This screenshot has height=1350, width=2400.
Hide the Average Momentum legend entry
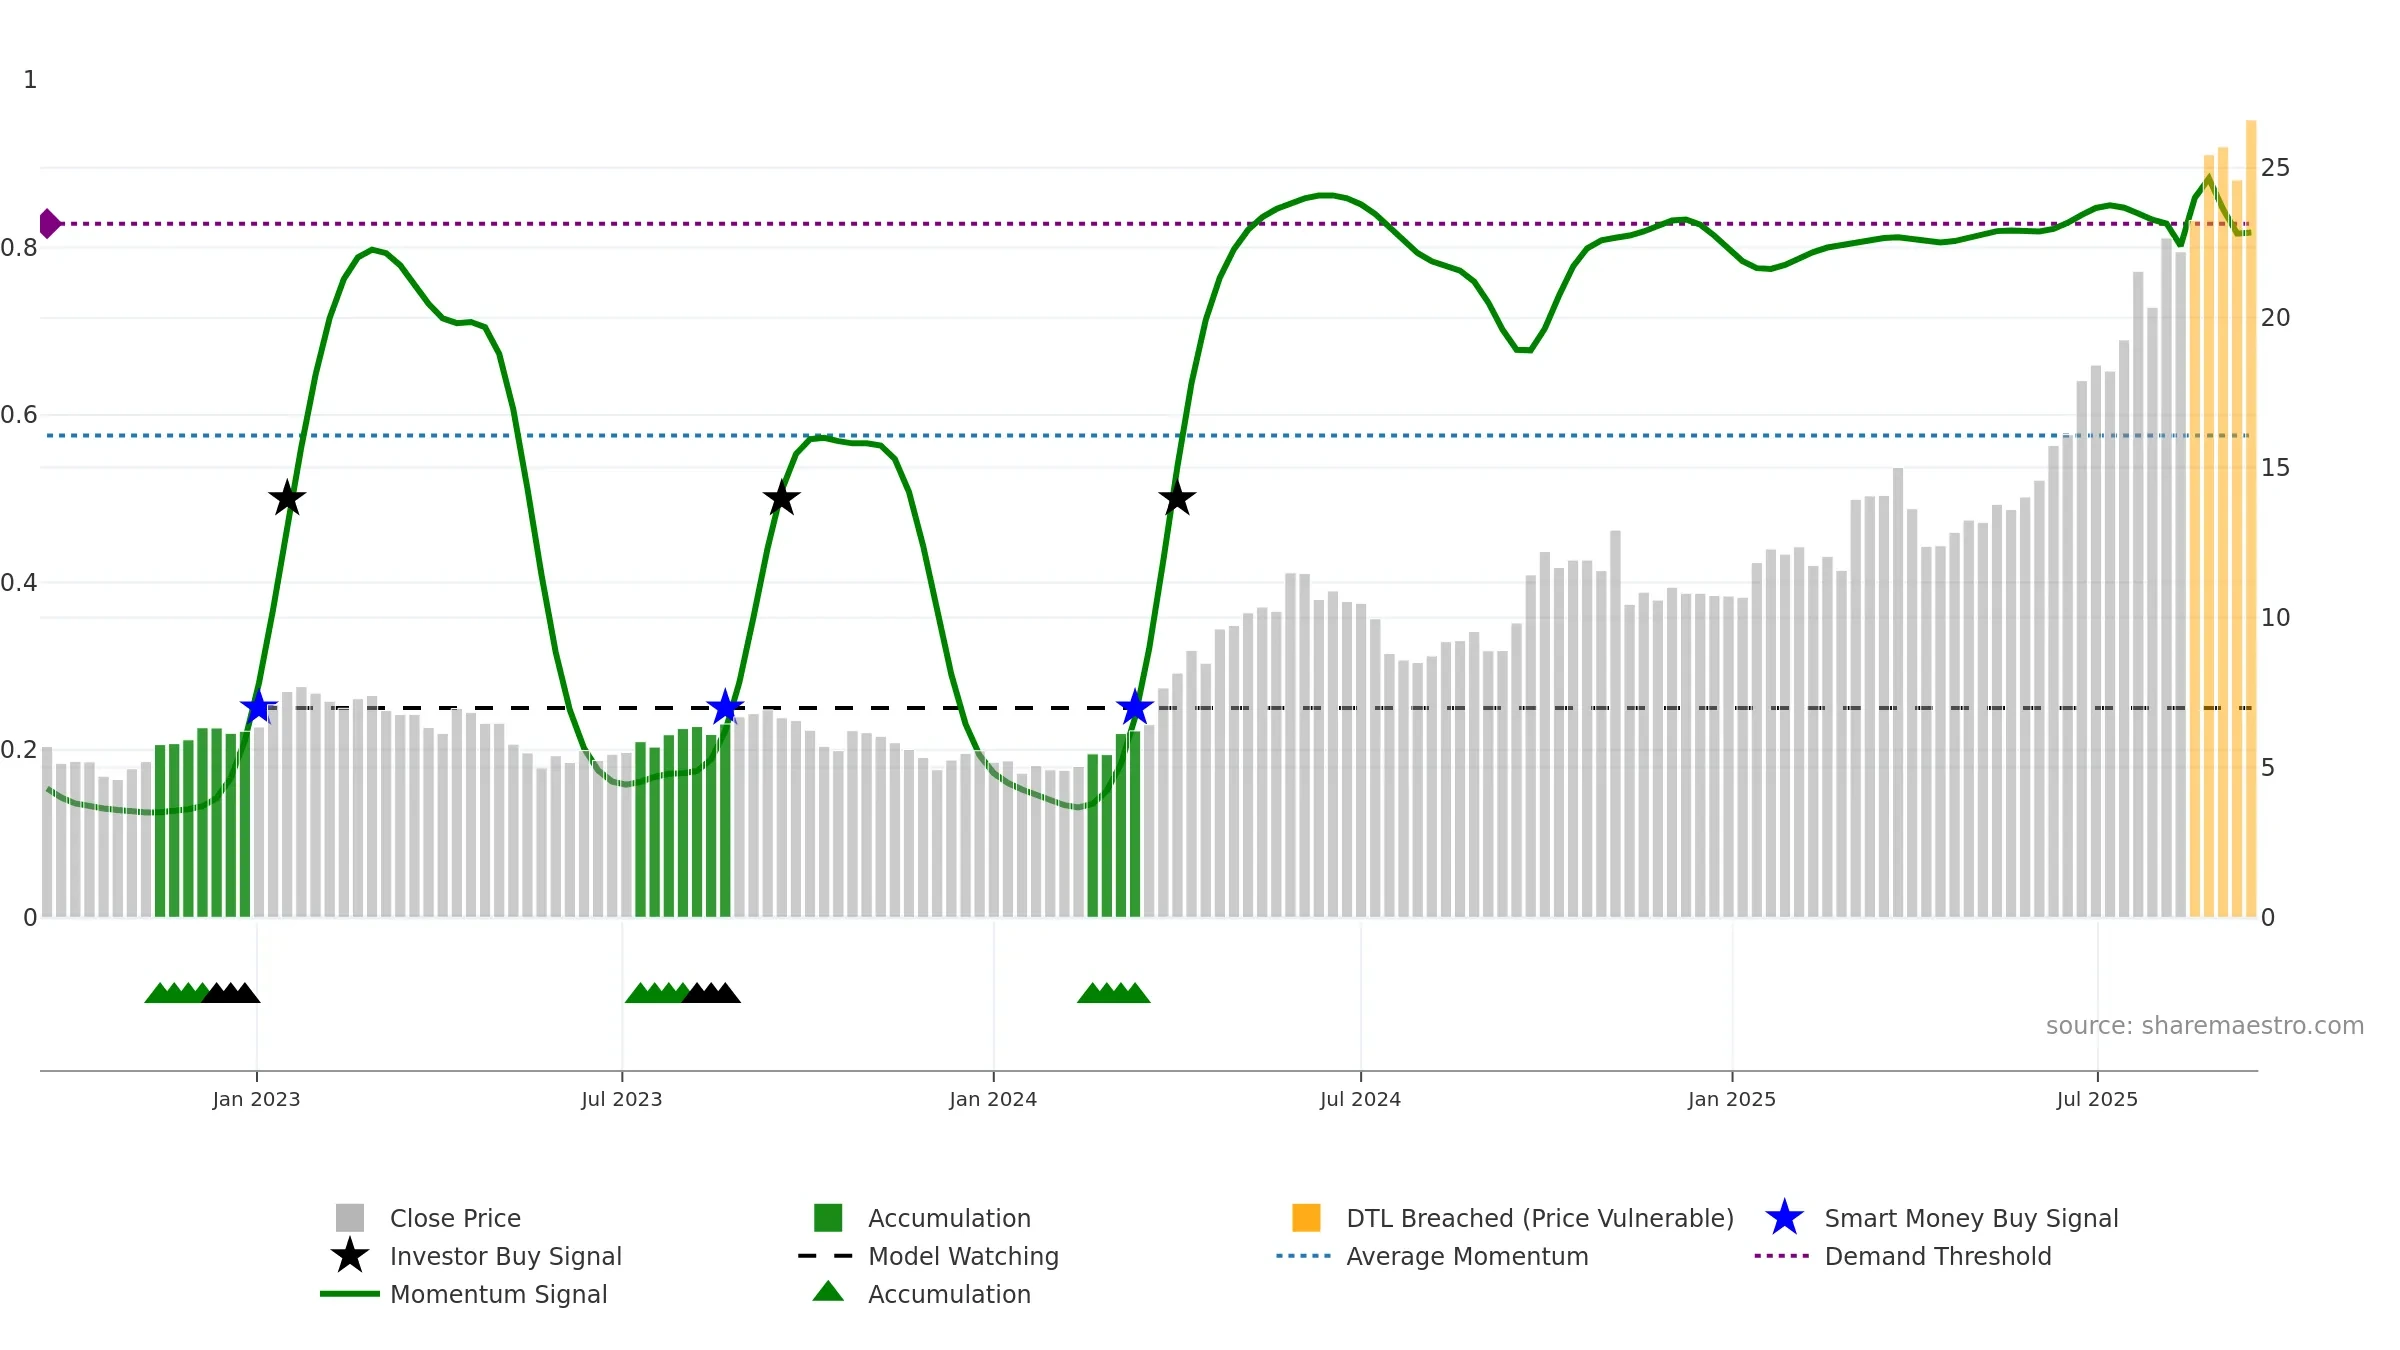(x=1466, y=1256)
